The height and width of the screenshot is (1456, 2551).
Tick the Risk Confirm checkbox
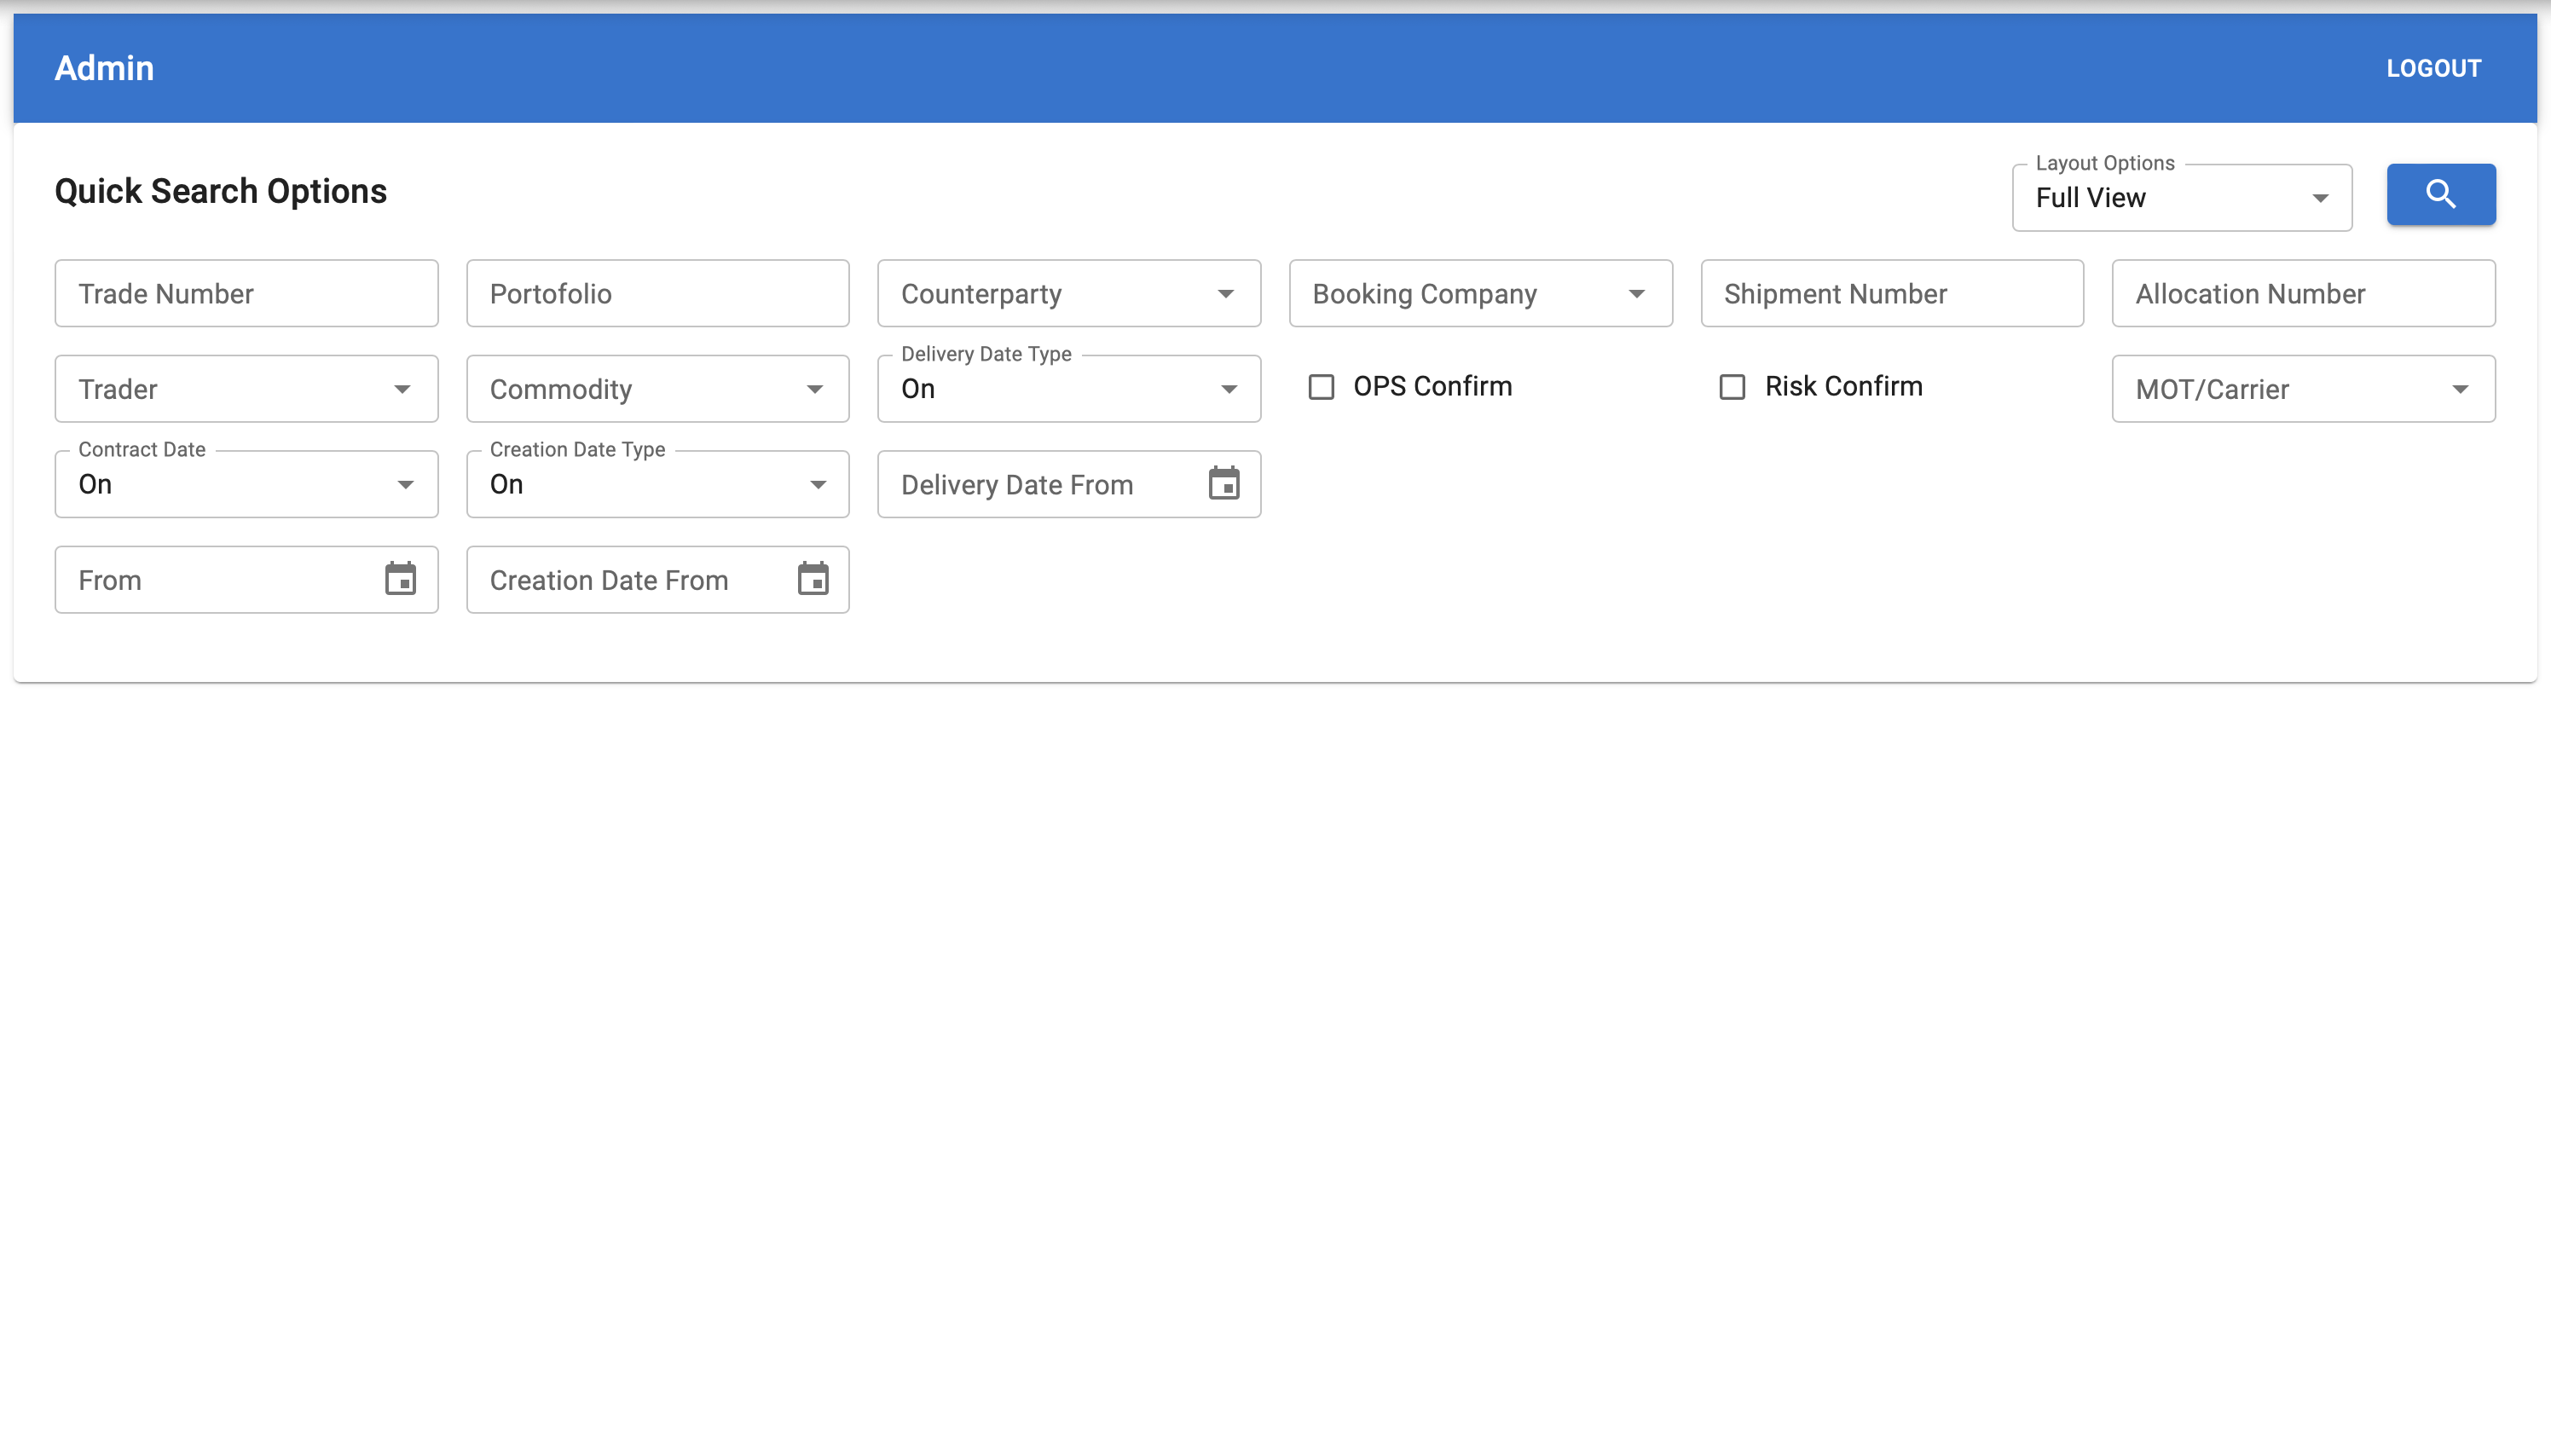coord(1732,387)
